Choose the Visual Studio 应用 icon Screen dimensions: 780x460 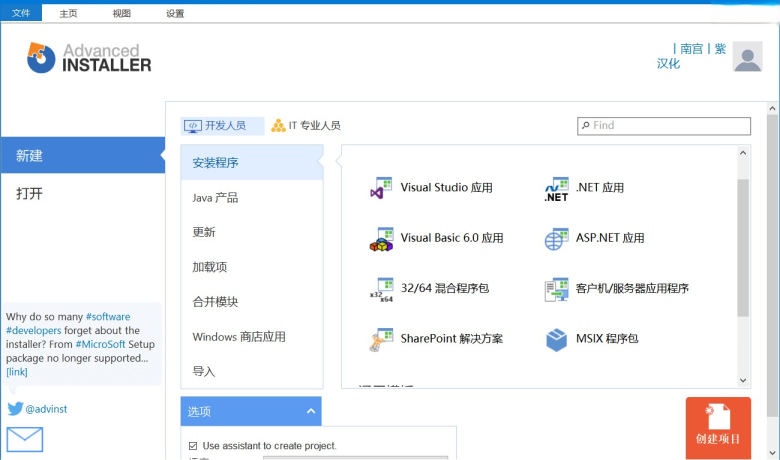click(x=382, y=188)
